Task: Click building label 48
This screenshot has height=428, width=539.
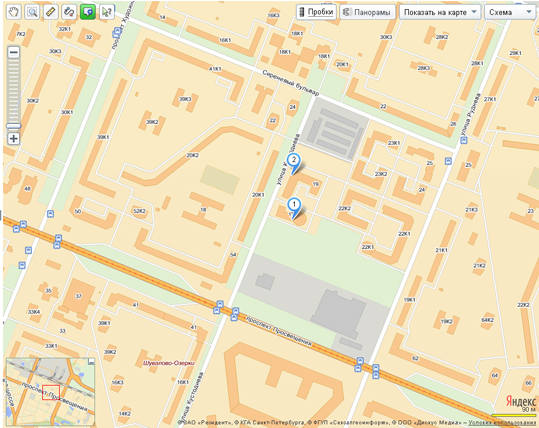Action: 28,189
